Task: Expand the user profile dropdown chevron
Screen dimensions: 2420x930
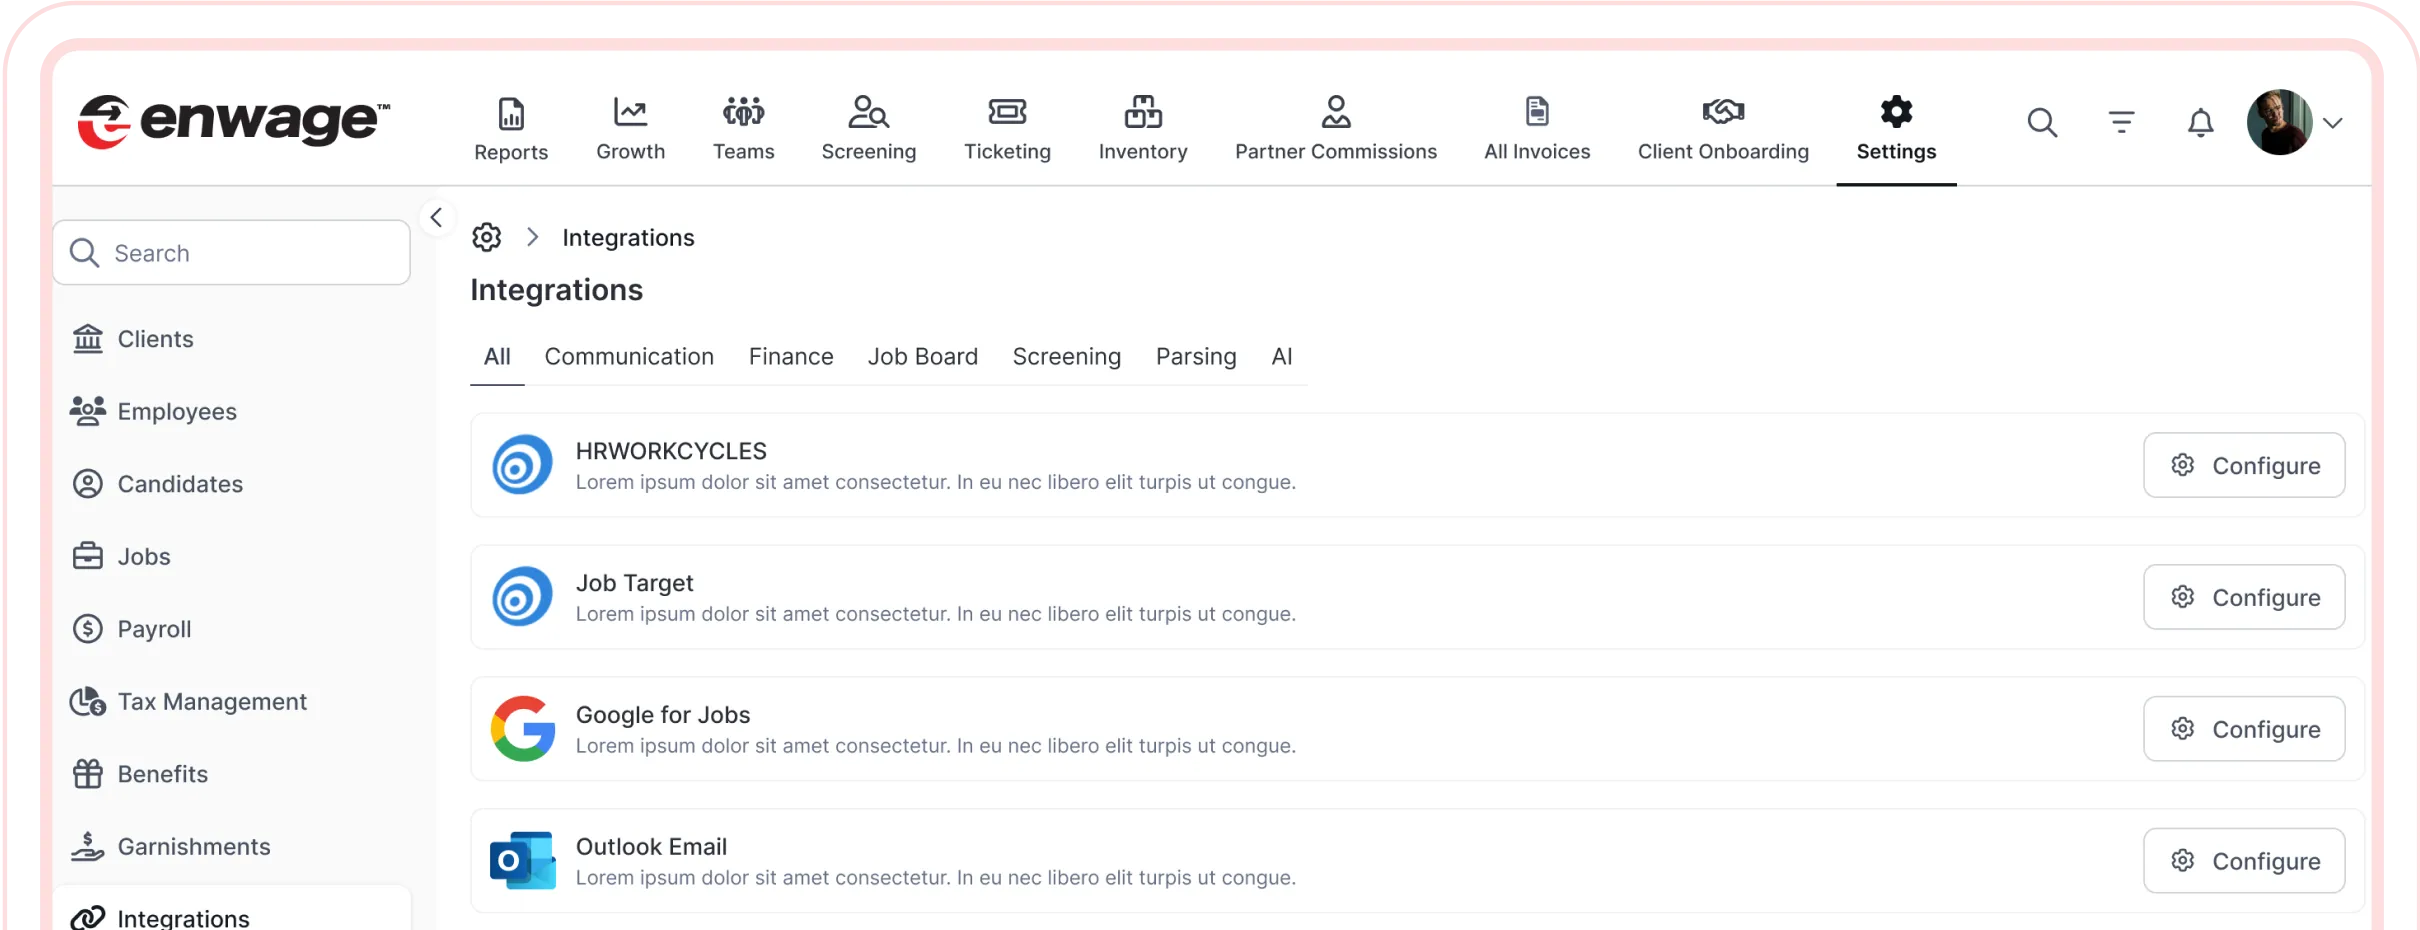Action: pyautogui.click(x=2333, y=123)
